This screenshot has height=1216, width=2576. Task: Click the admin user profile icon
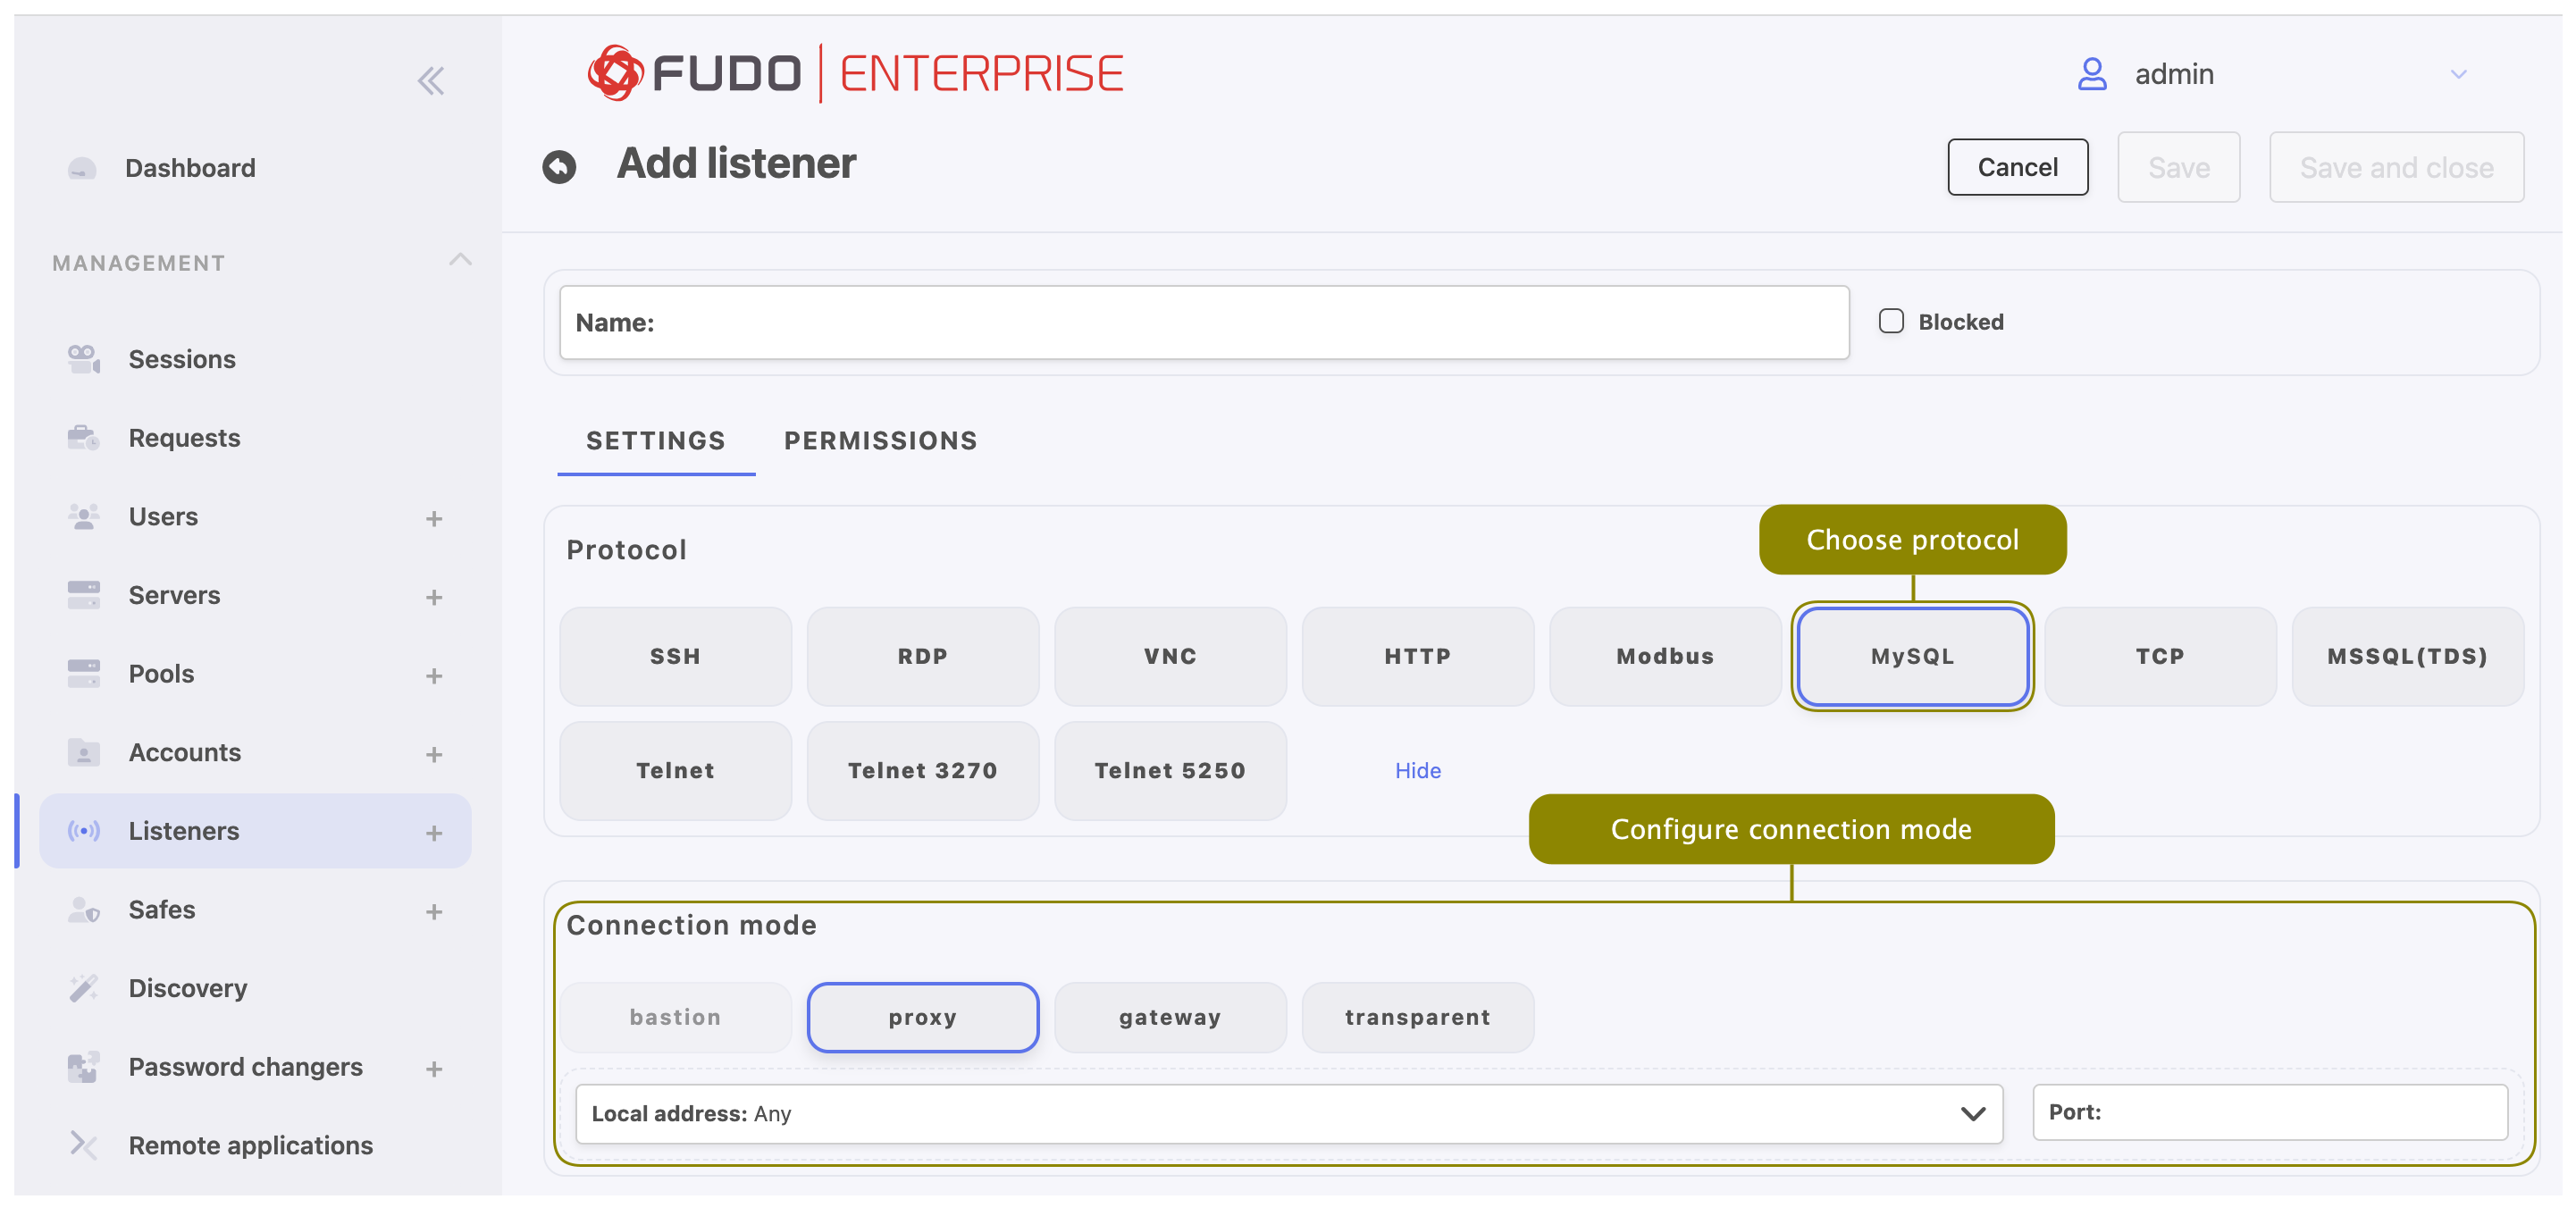pos(2092,74)
